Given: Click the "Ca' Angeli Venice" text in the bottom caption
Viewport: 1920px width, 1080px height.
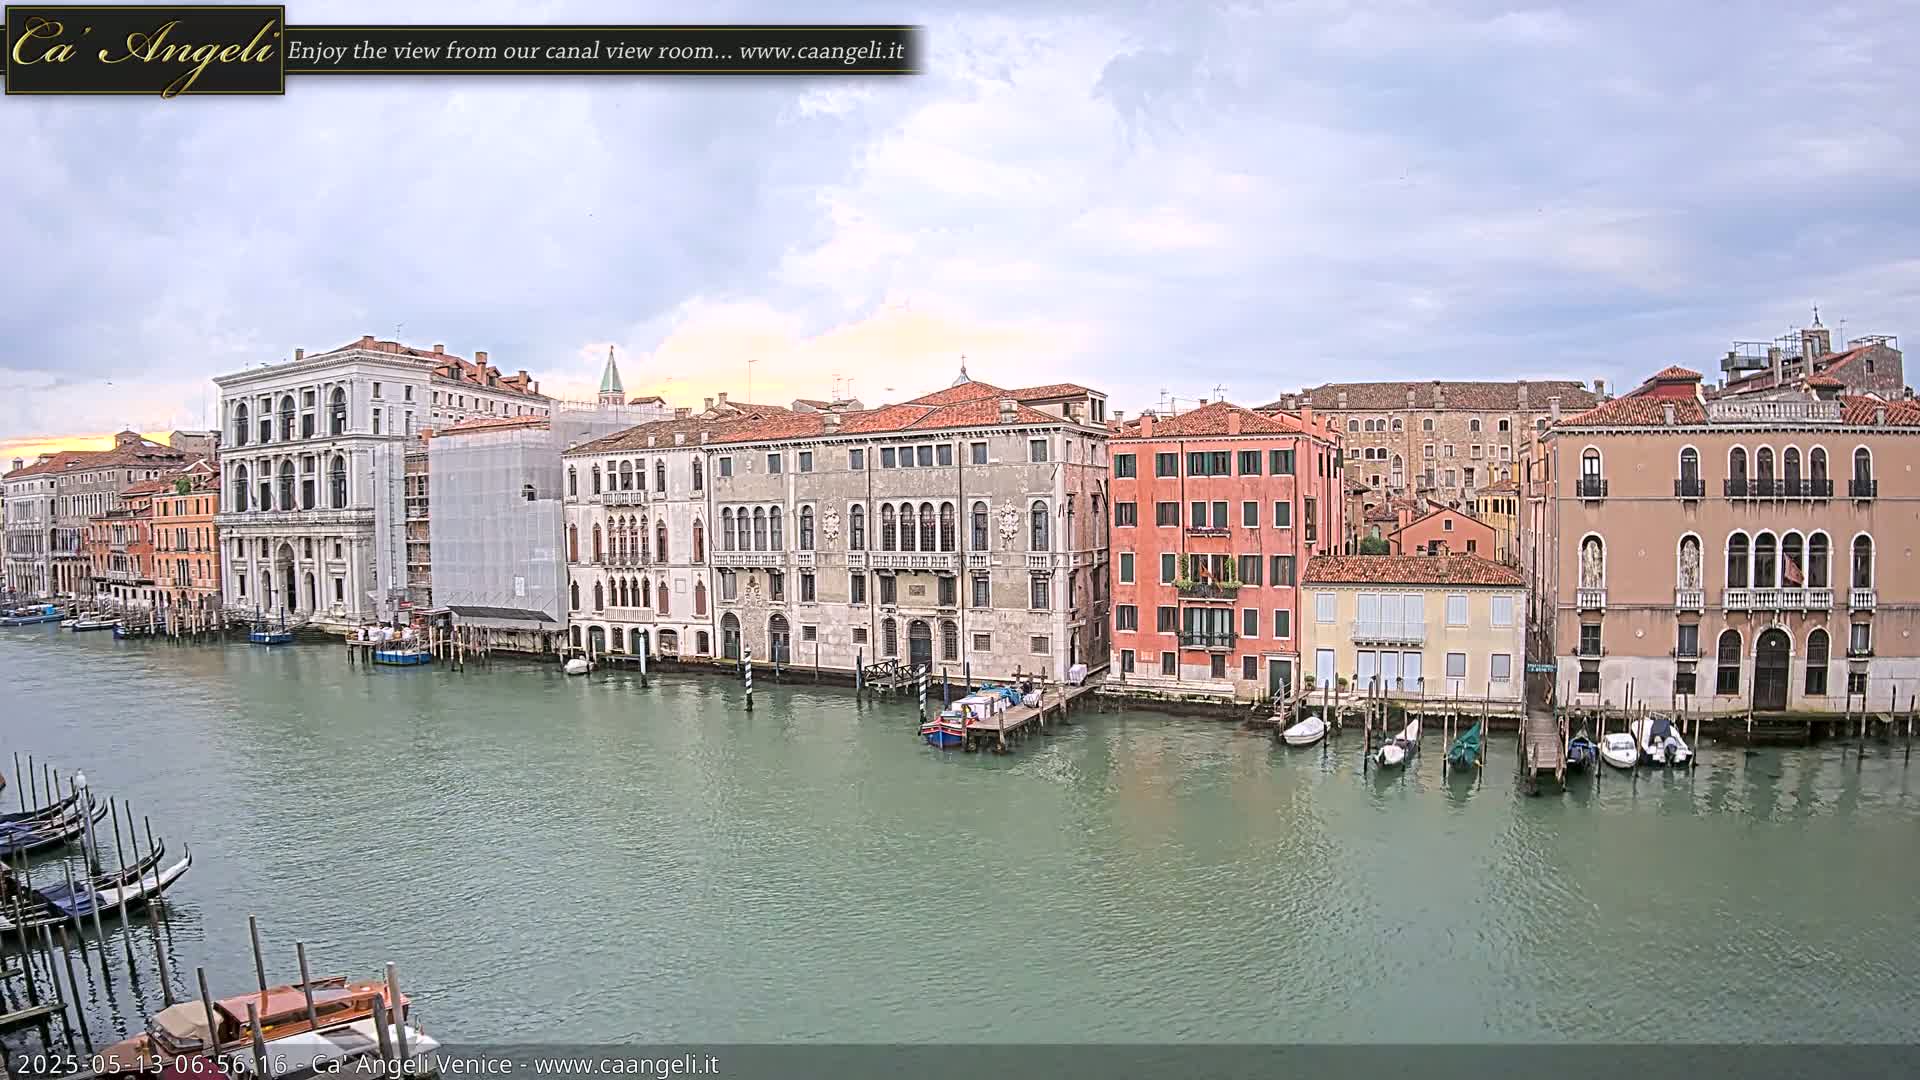Looking at the screenshot, I should point(412,1065).
